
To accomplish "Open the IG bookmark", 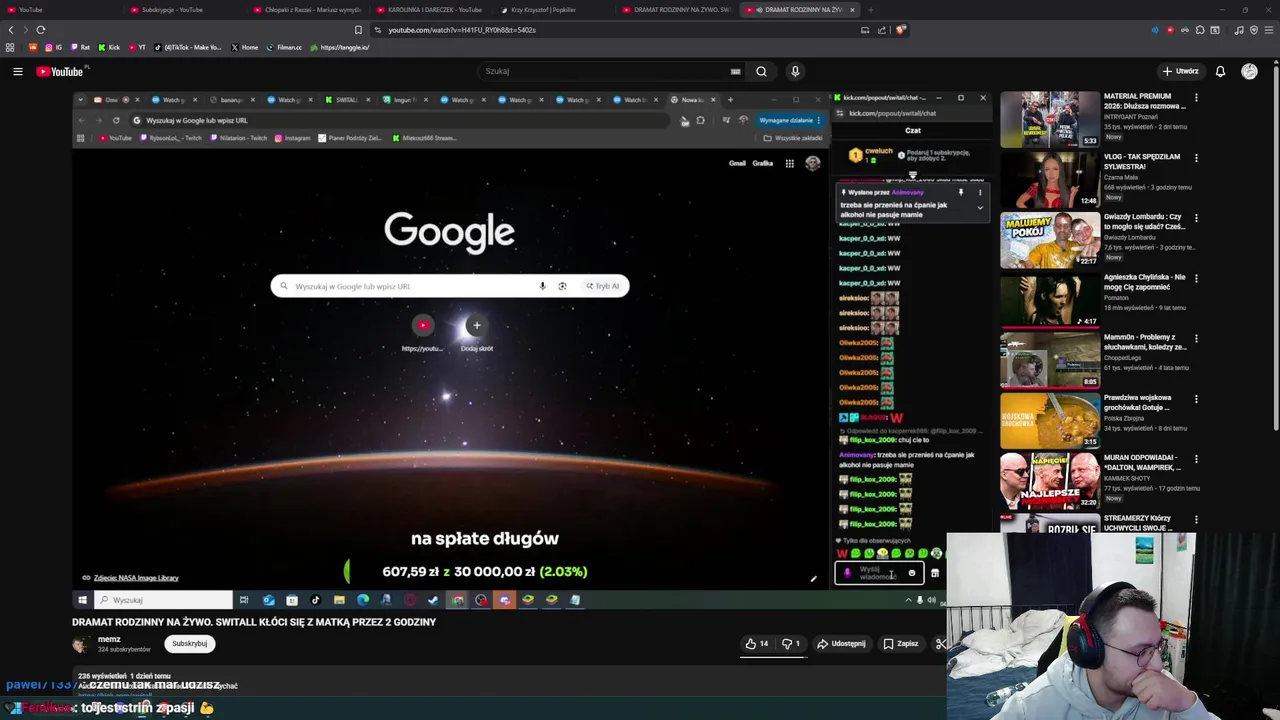I will (53, 47).
